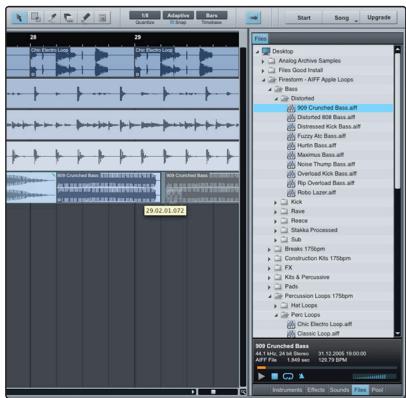Collapse the Distorted folder

276,99
